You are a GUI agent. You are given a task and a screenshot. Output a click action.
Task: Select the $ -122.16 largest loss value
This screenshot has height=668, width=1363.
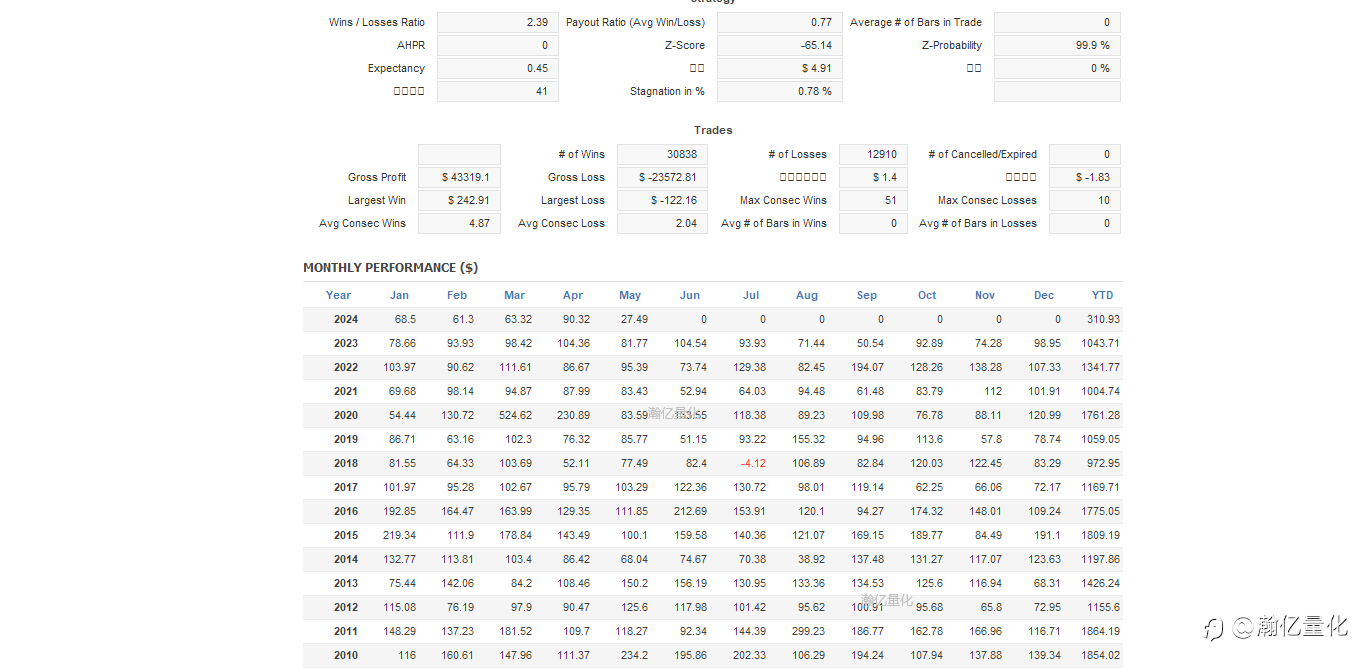[663, 200]
